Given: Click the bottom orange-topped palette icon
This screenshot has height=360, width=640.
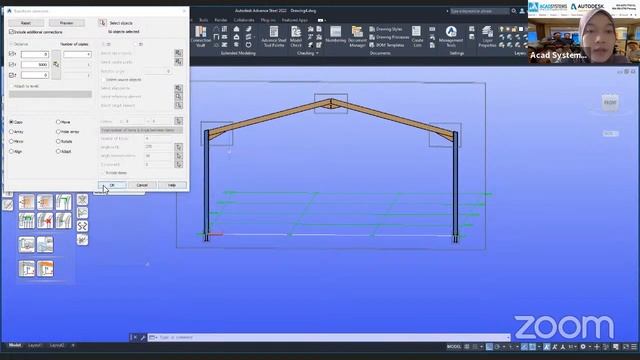Looking at the screenshot, I should 45,269.
